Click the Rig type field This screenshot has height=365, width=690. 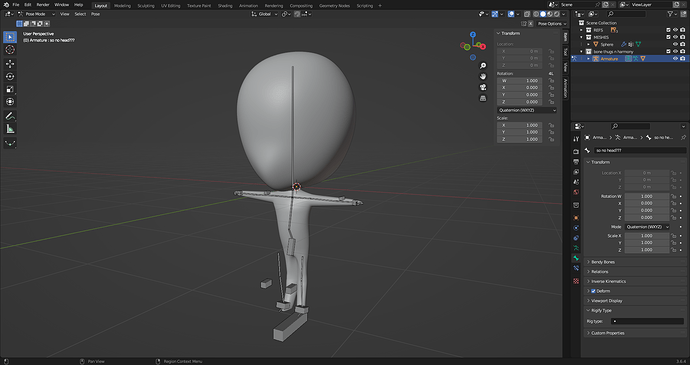pyautogui.click(x=647, y=321)
